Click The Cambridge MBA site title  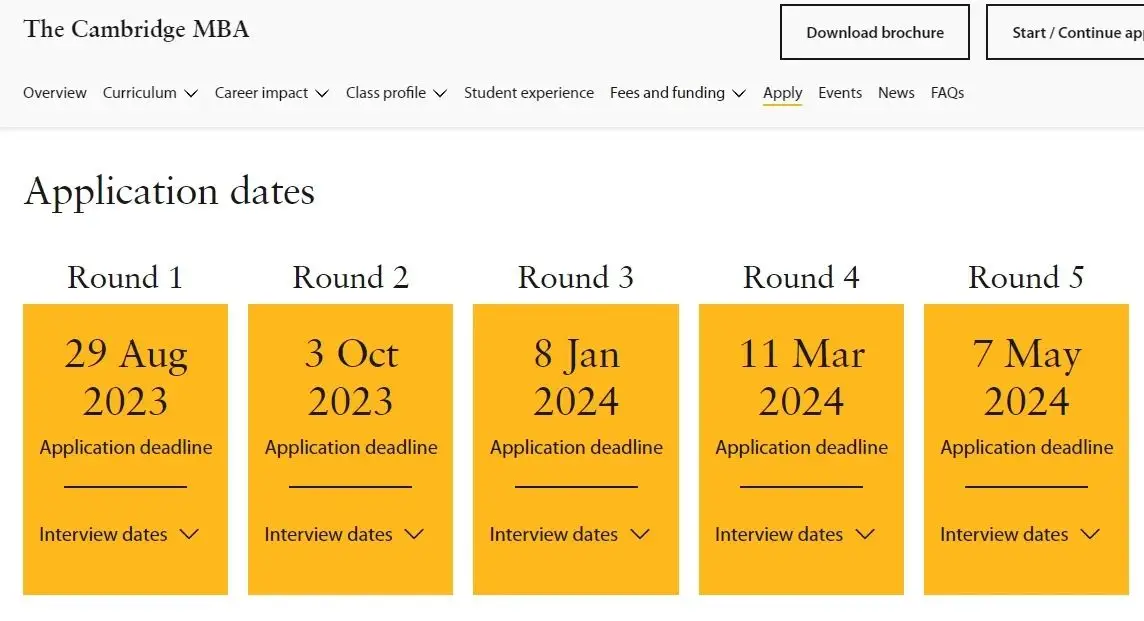coord(136,29)
